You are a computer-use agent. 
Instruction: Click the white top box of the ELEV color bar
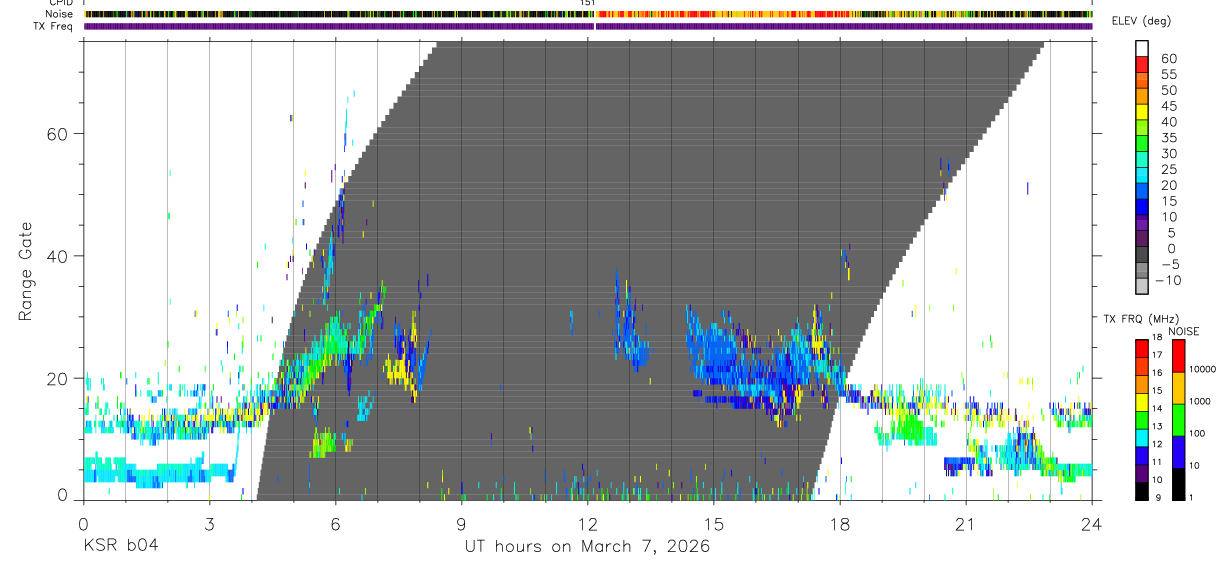click(1142, 46)
